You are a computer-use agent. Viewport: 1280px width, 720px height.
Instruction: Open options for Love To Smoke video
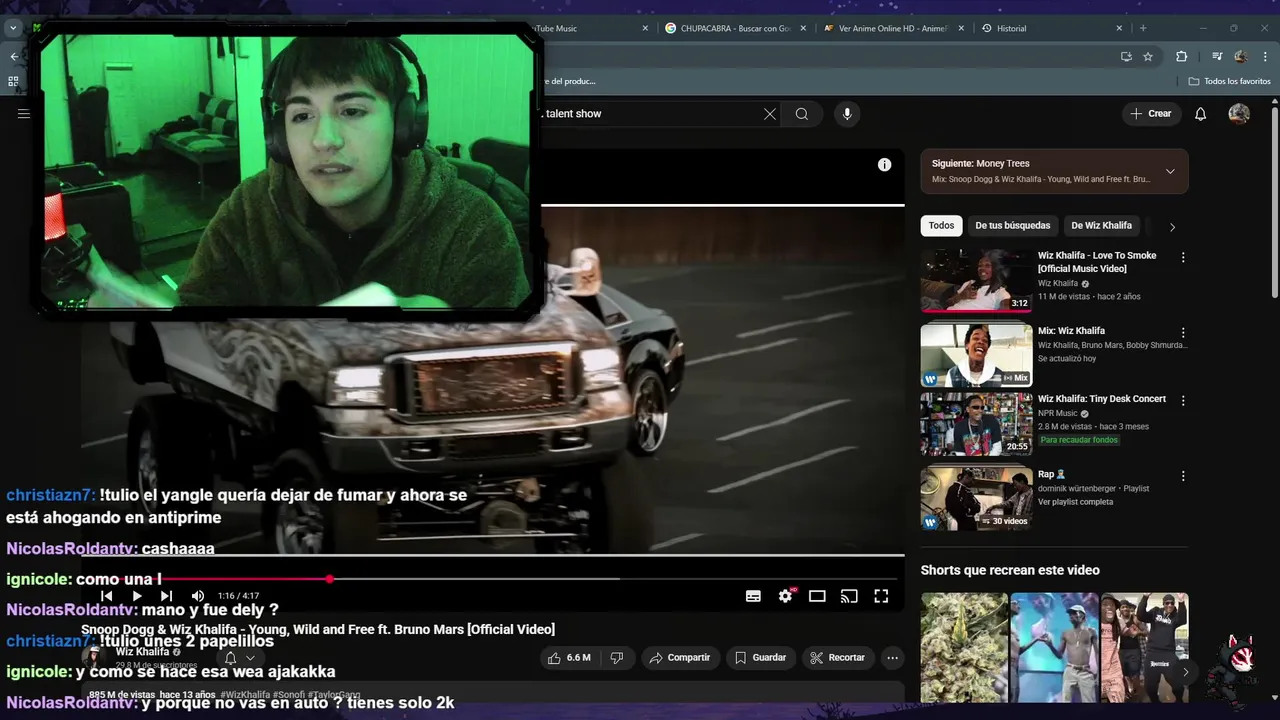(x=1183, y=258)
